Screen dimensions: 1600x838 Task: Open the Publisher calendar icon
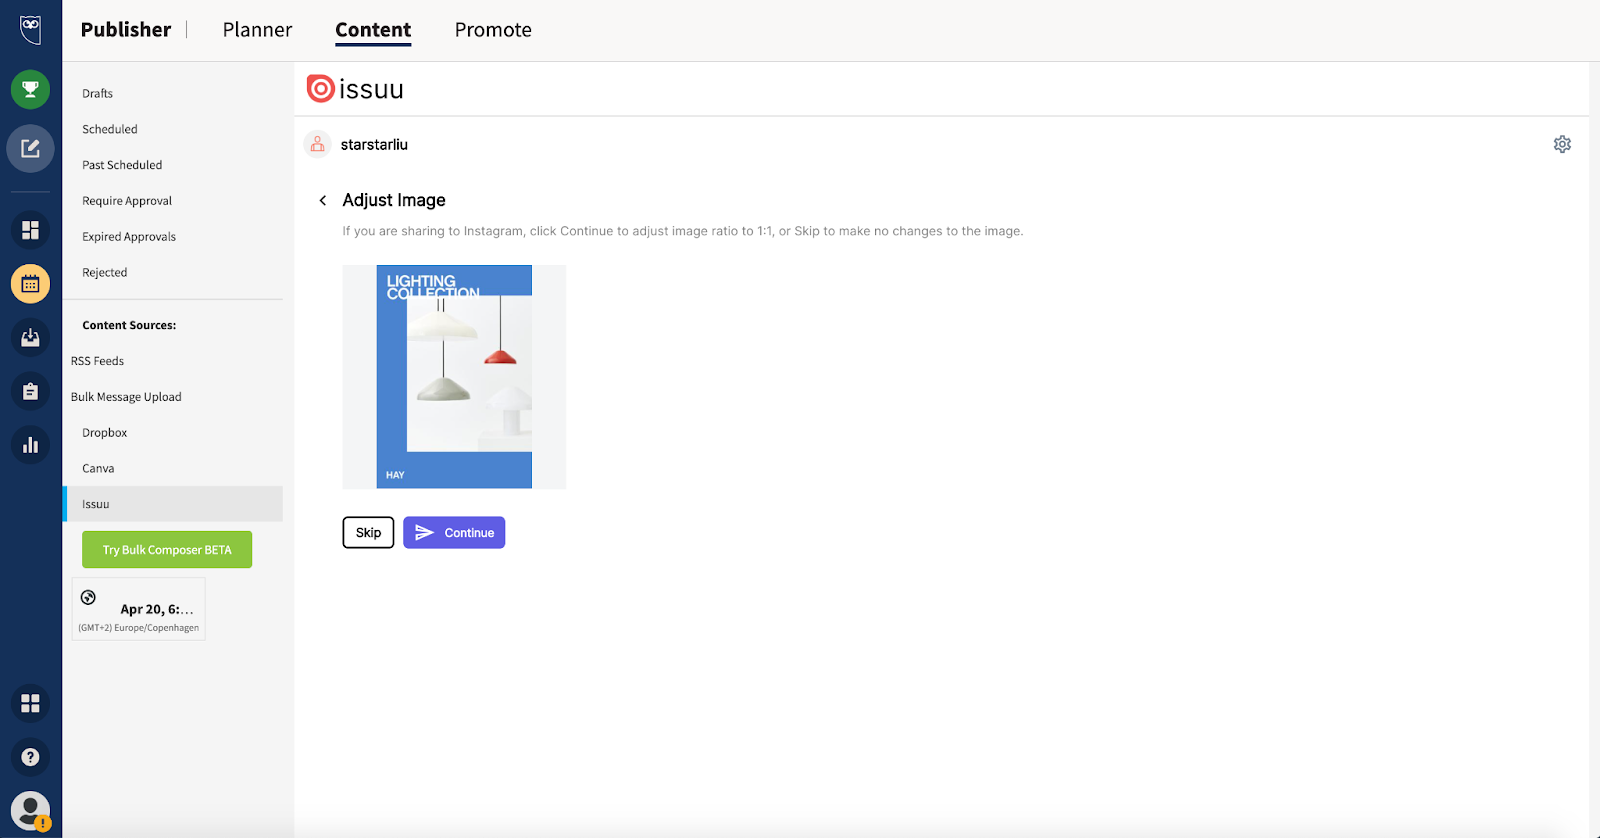(x=30, y=284)
